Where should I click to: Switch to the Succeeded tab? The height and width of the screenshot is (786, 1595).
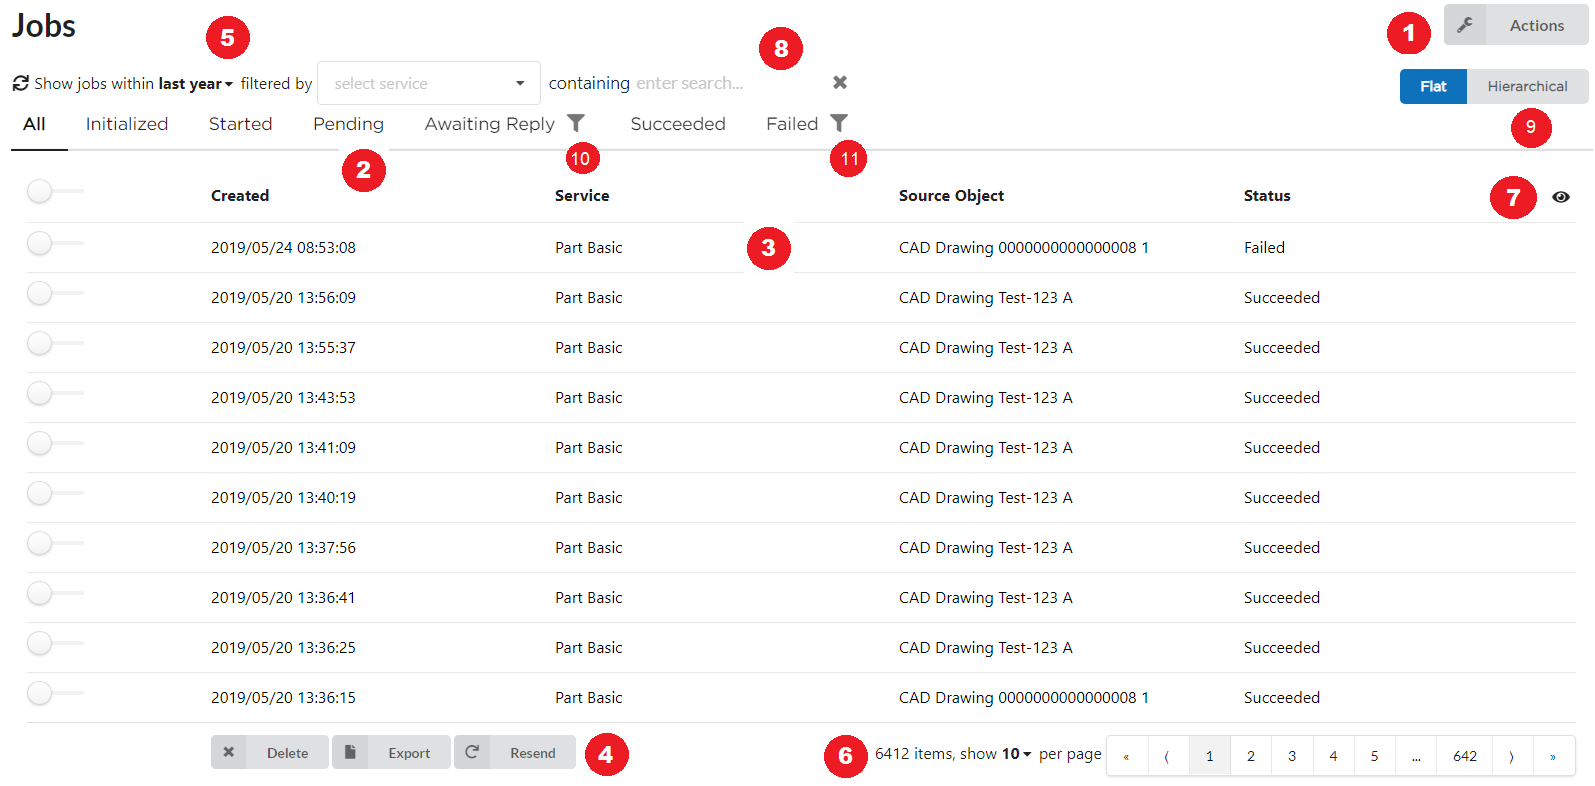coord(677,124)
